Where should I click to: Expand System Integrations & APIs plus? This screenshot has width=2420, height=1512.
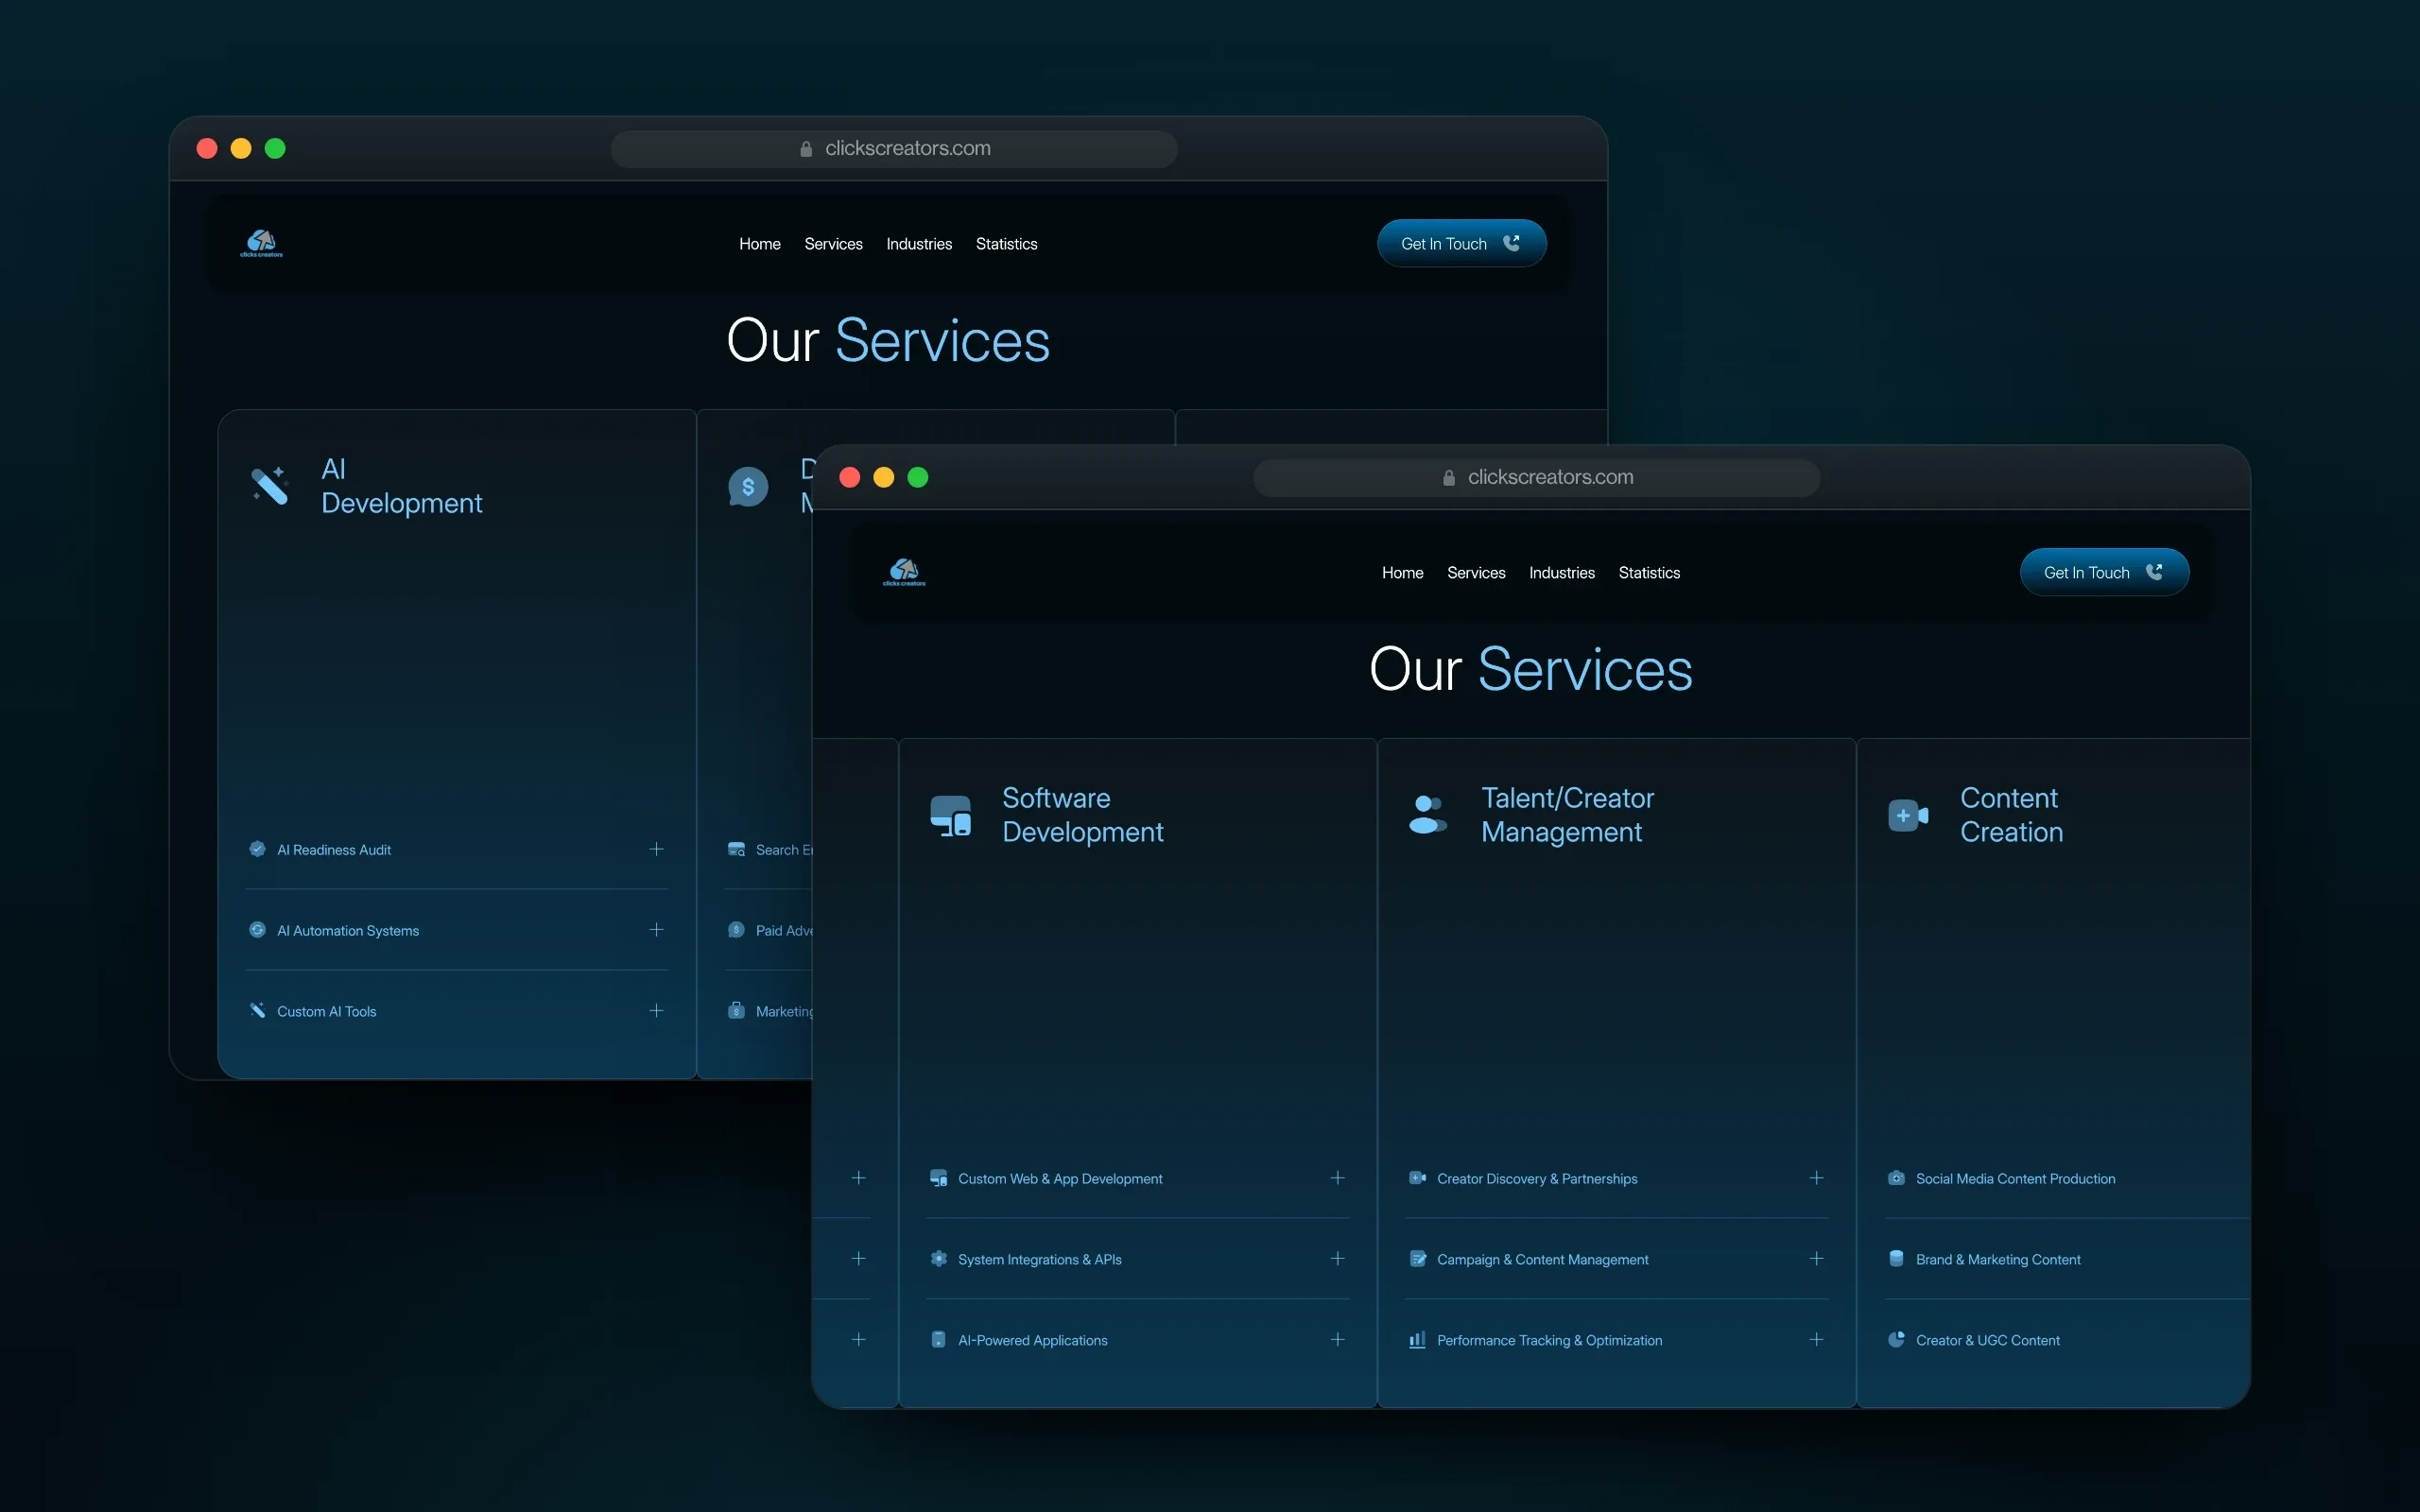pos(1337,1259)
